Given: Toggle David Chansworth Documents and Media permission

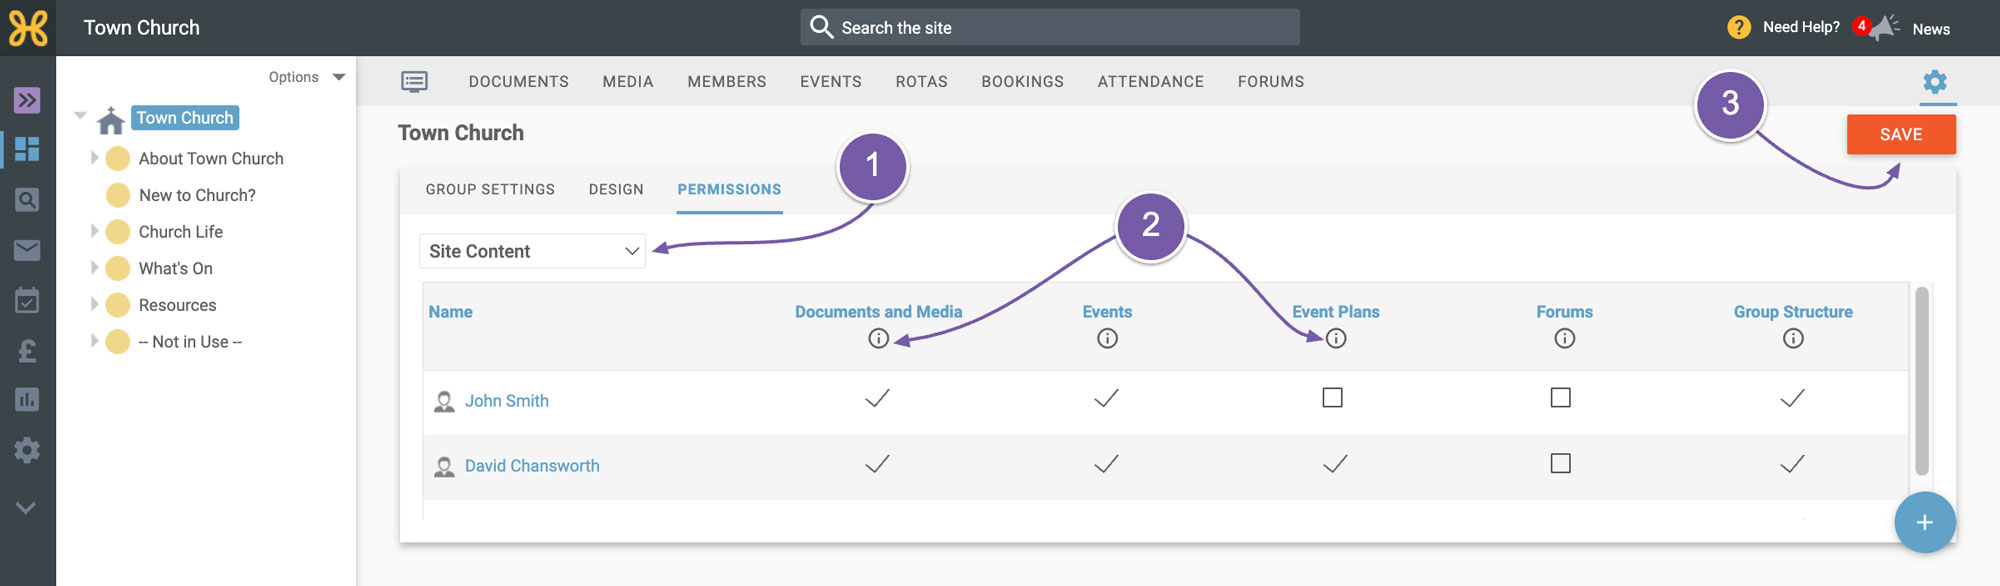Looking at the screenshot, I should pos(877,464).
